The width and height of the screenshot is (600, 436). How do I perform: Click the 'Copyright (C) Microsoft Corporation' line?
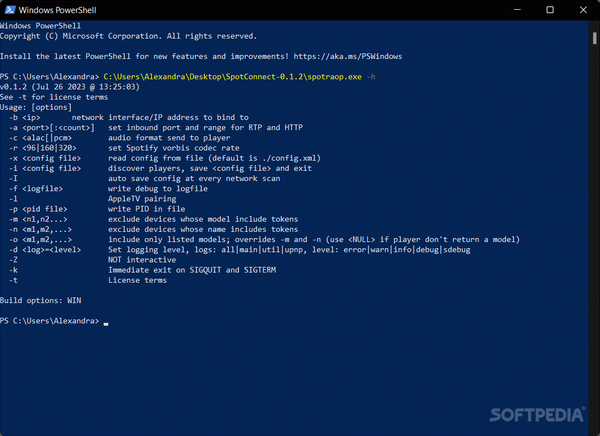point(128,36)
